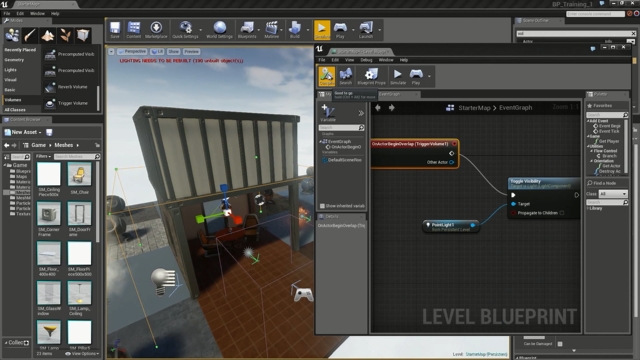Click the blueprint Search binoculars icon
640x360 pixels.
345,76
